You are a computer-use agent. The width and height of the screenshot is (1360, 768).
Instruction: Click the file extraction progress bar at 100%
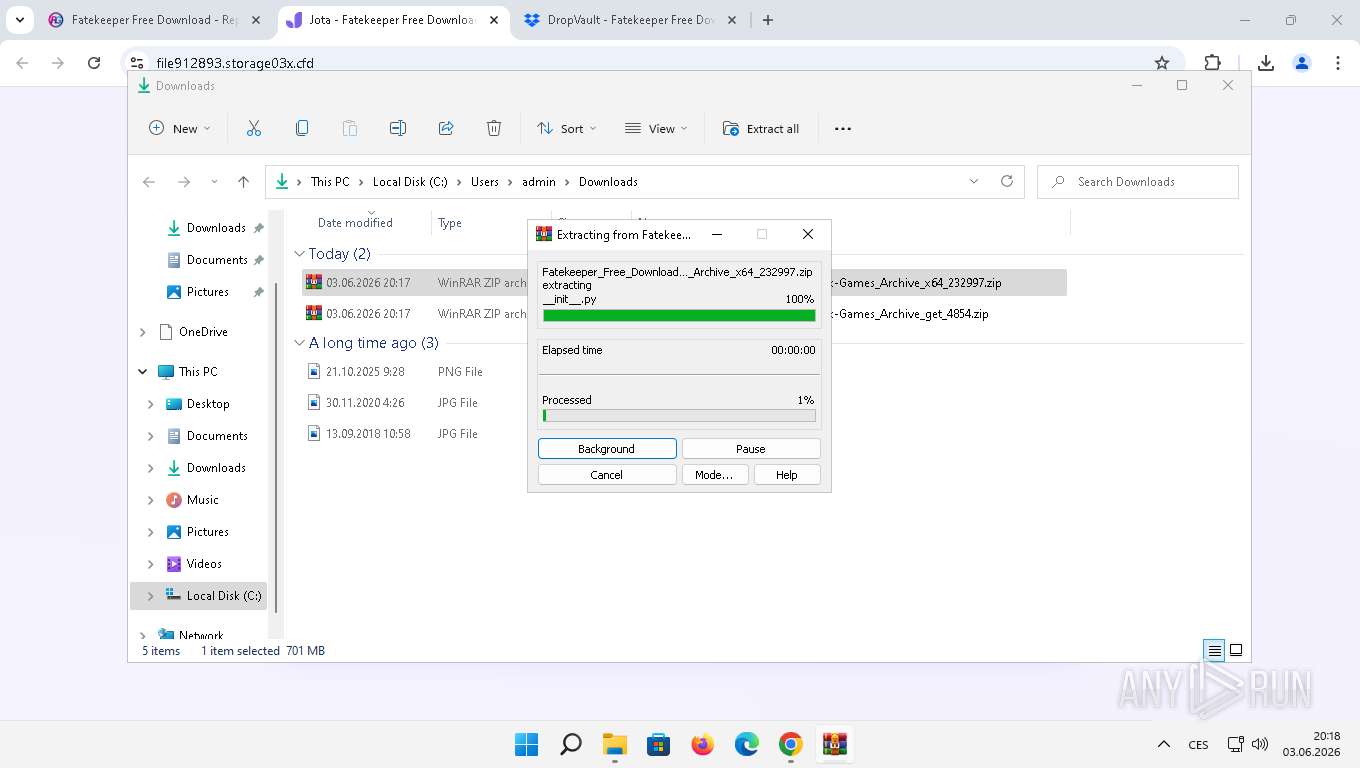[x=679, y=315]
